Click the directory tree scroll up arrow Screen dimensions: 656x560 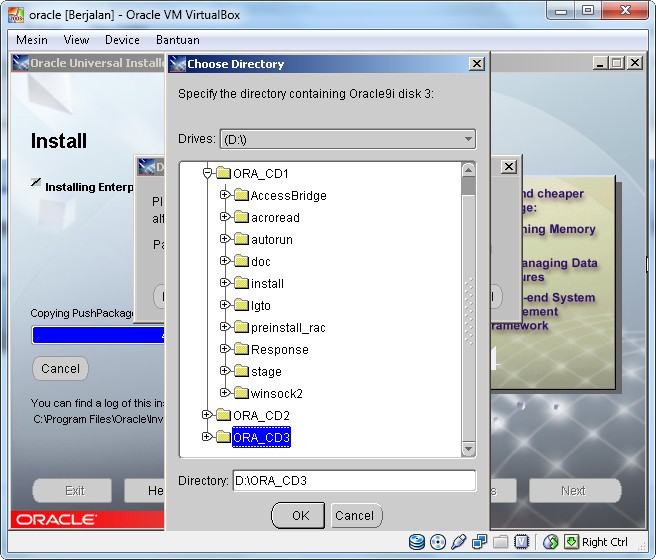click(469, 170)
